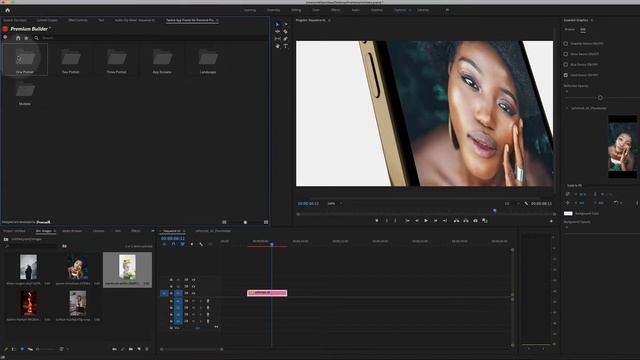Toggle the second checkbox in Essential Graphics
Image resolution: width=640 pixels, height=360 pixels.
point(566,54)
